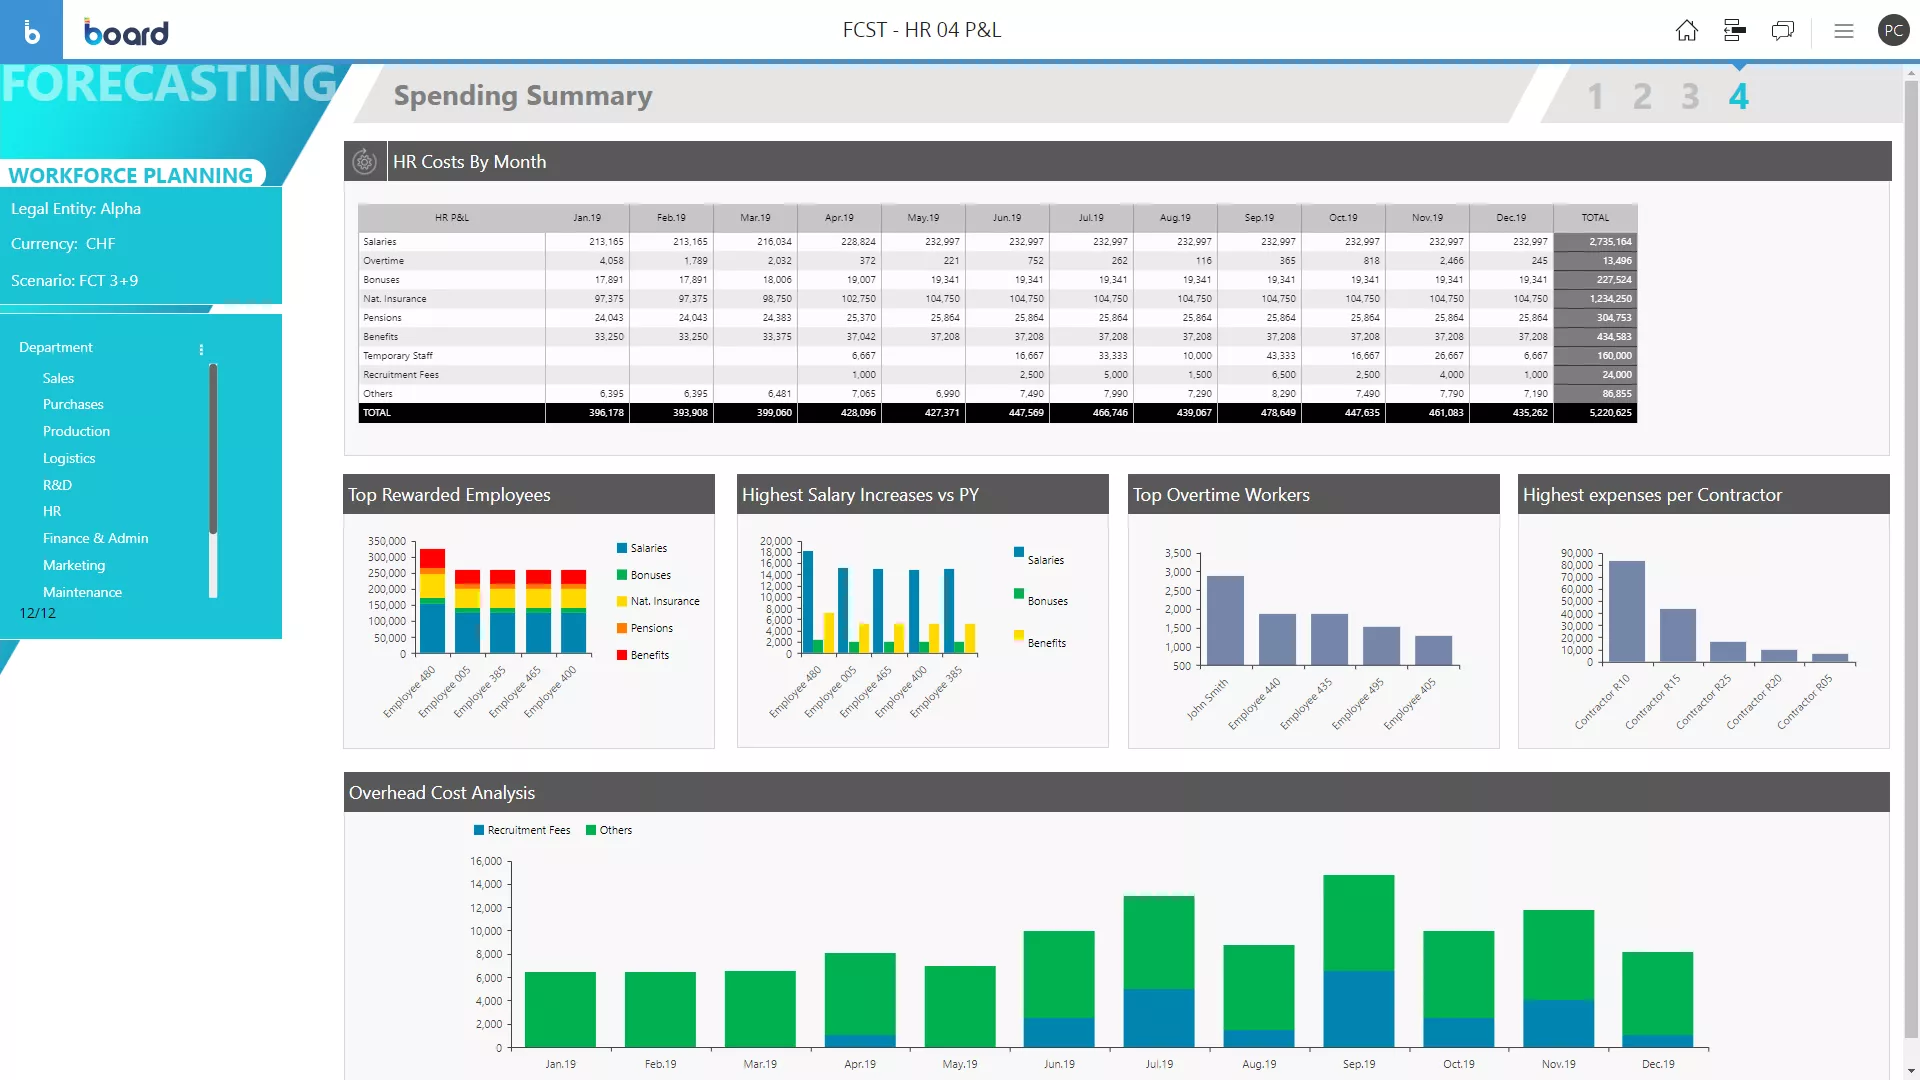
Task: Click the PC user avatar
Action: coord(1893,30)
